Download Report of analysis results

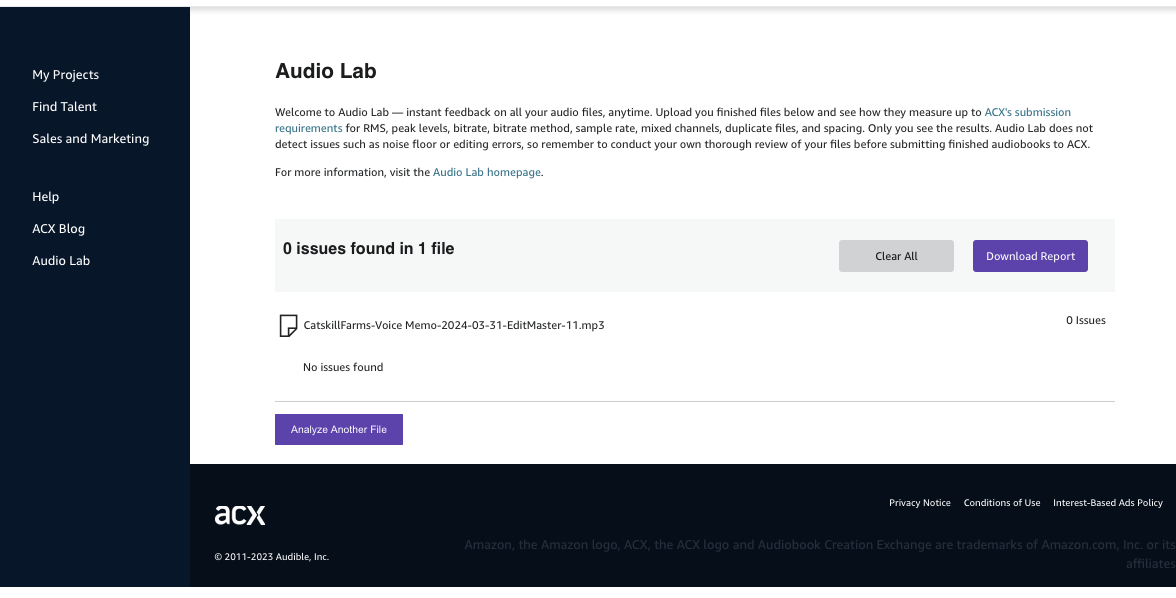1030,256
